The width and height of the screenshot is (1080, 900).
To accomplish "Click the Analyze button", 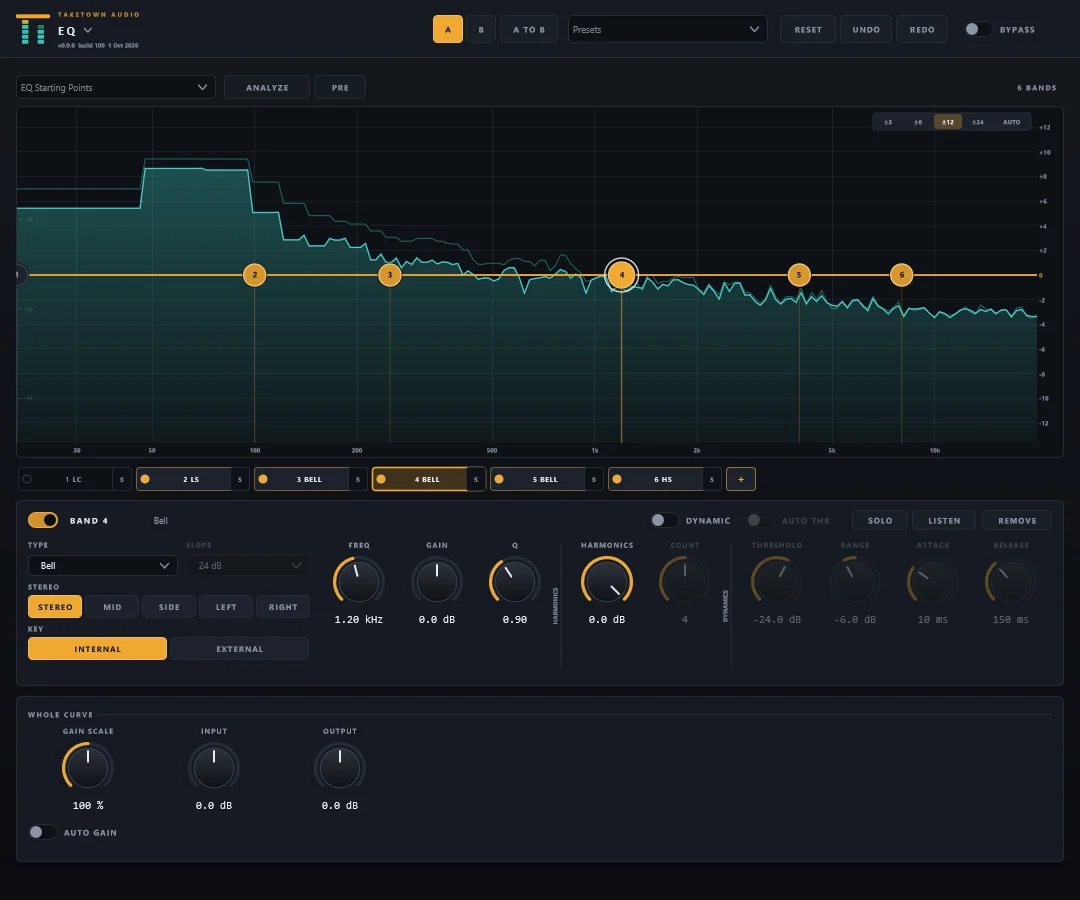I will (267, 87).
